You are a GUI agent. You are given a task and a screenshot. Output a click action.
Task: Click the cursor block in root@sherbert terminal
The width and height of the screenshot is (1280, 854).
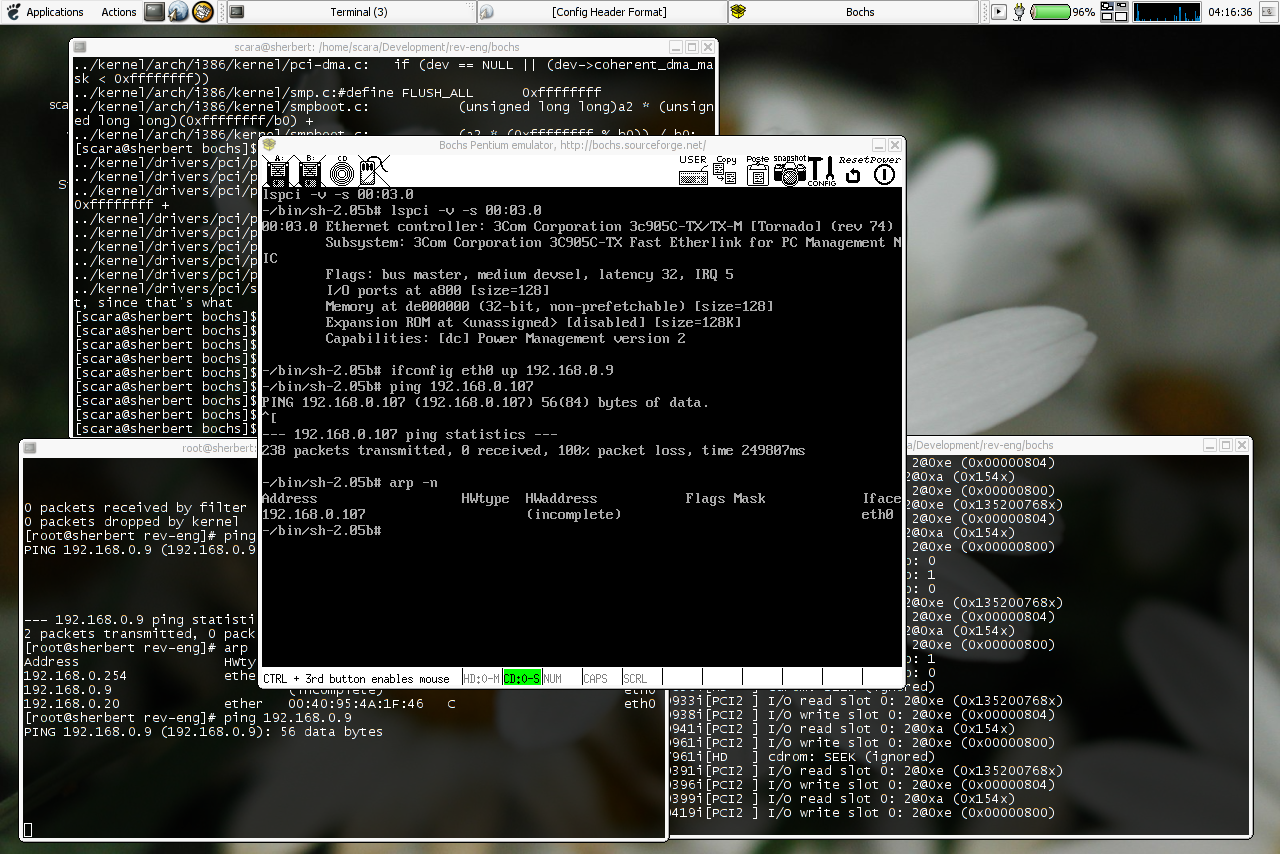point(28,829)
